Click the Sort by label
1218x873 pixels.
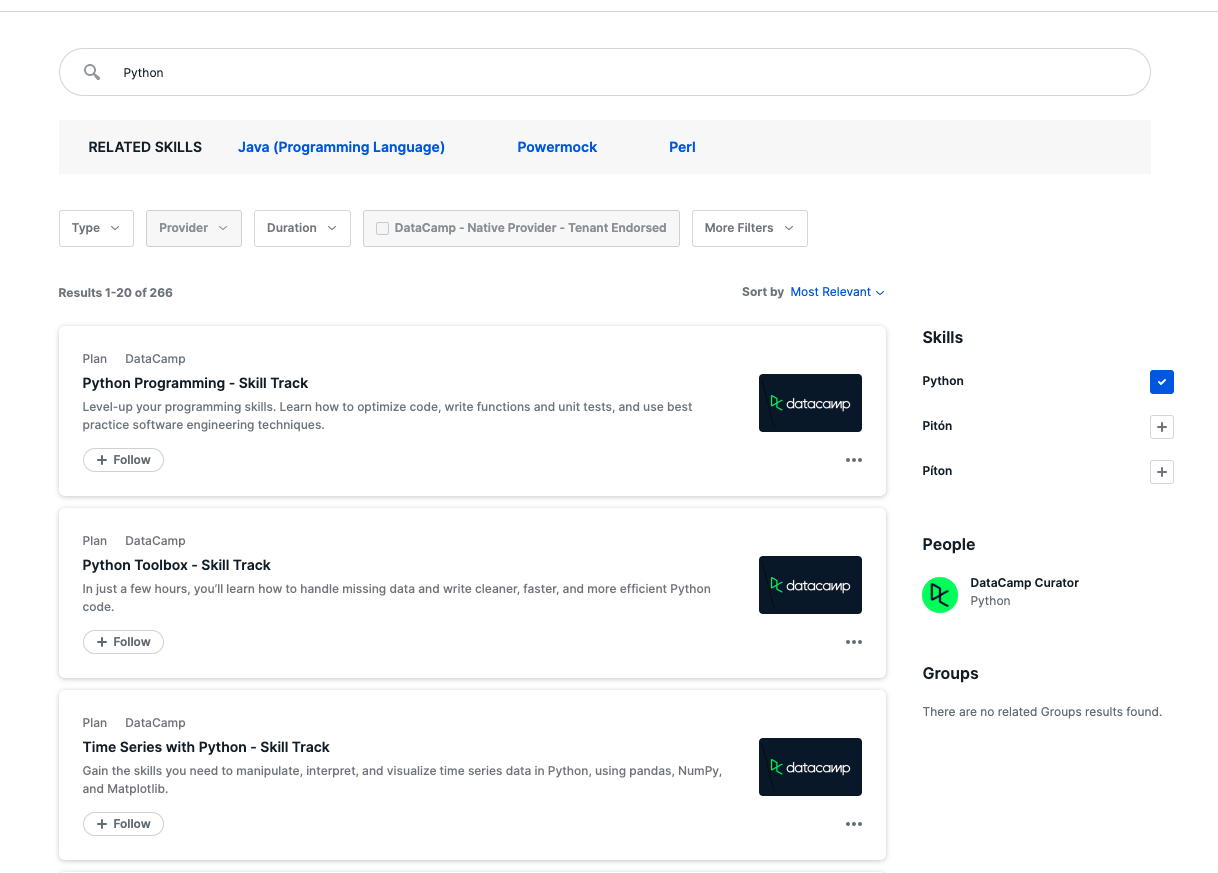click(x=763, y=292)
